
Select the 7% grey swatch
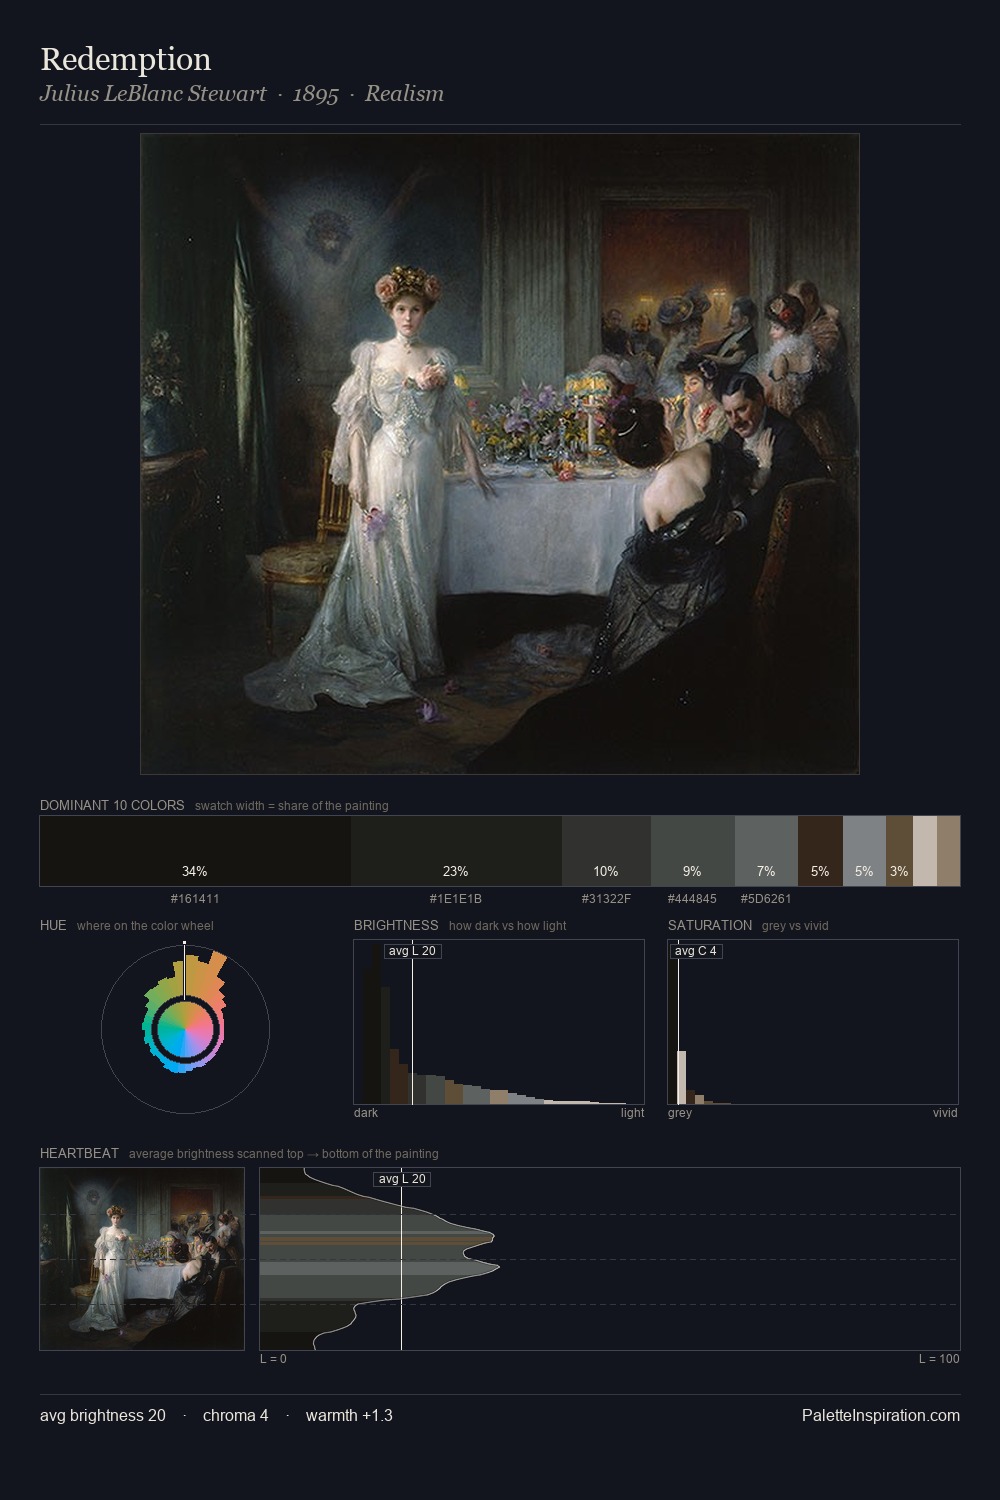[x=766, y=851]
